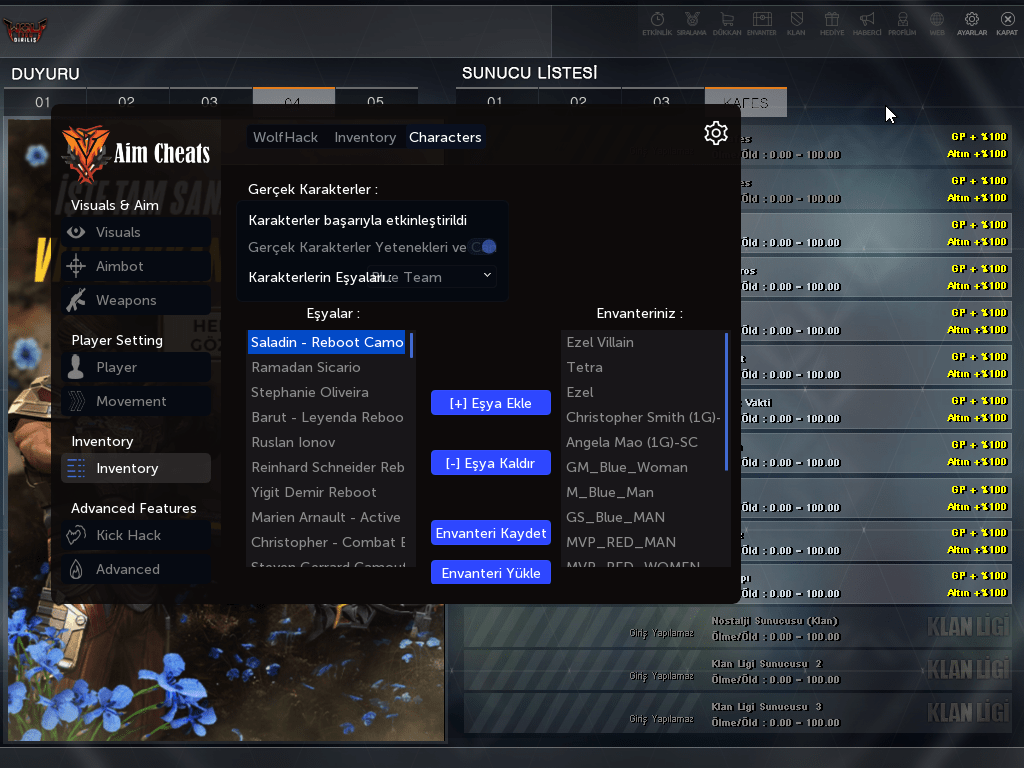Viewport: 1024px width, 768px height.
Task: Click the [+] Eşya Ekle button
Action: coord(490,403)
